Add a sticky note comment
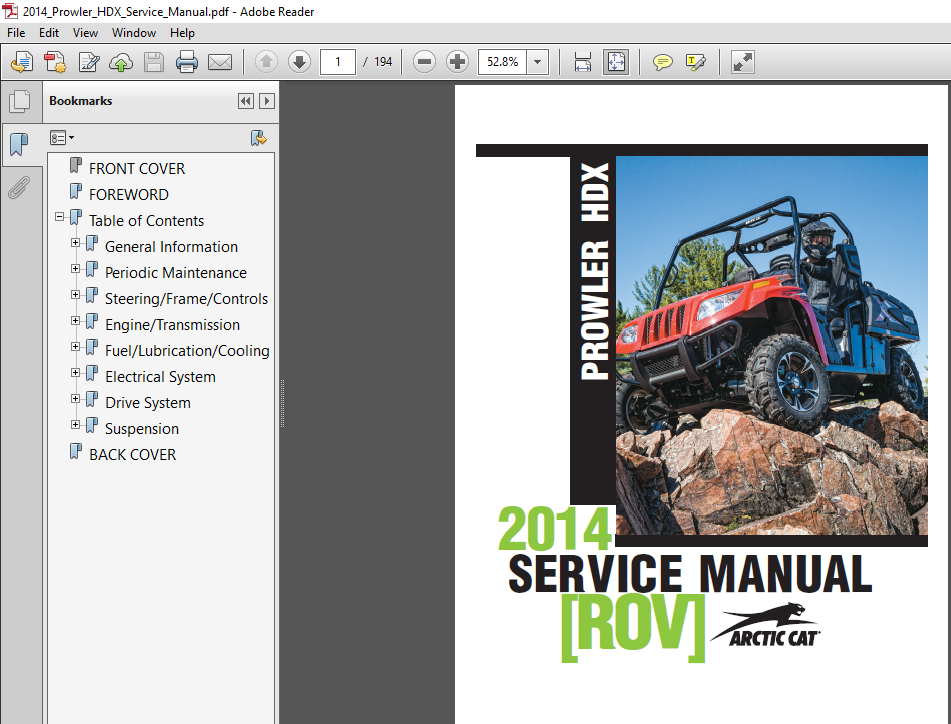This screenshot has width=951, height=724. pyautogui.click(x=662, y=62)
